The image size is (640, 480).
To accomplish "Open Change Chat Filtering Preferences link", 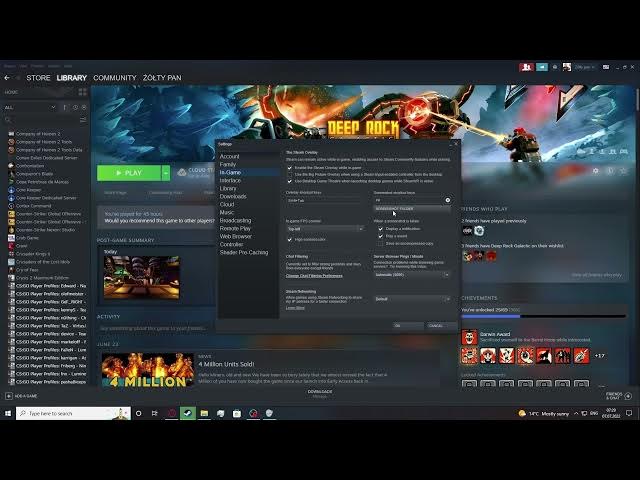I will [x=314, y=276].
